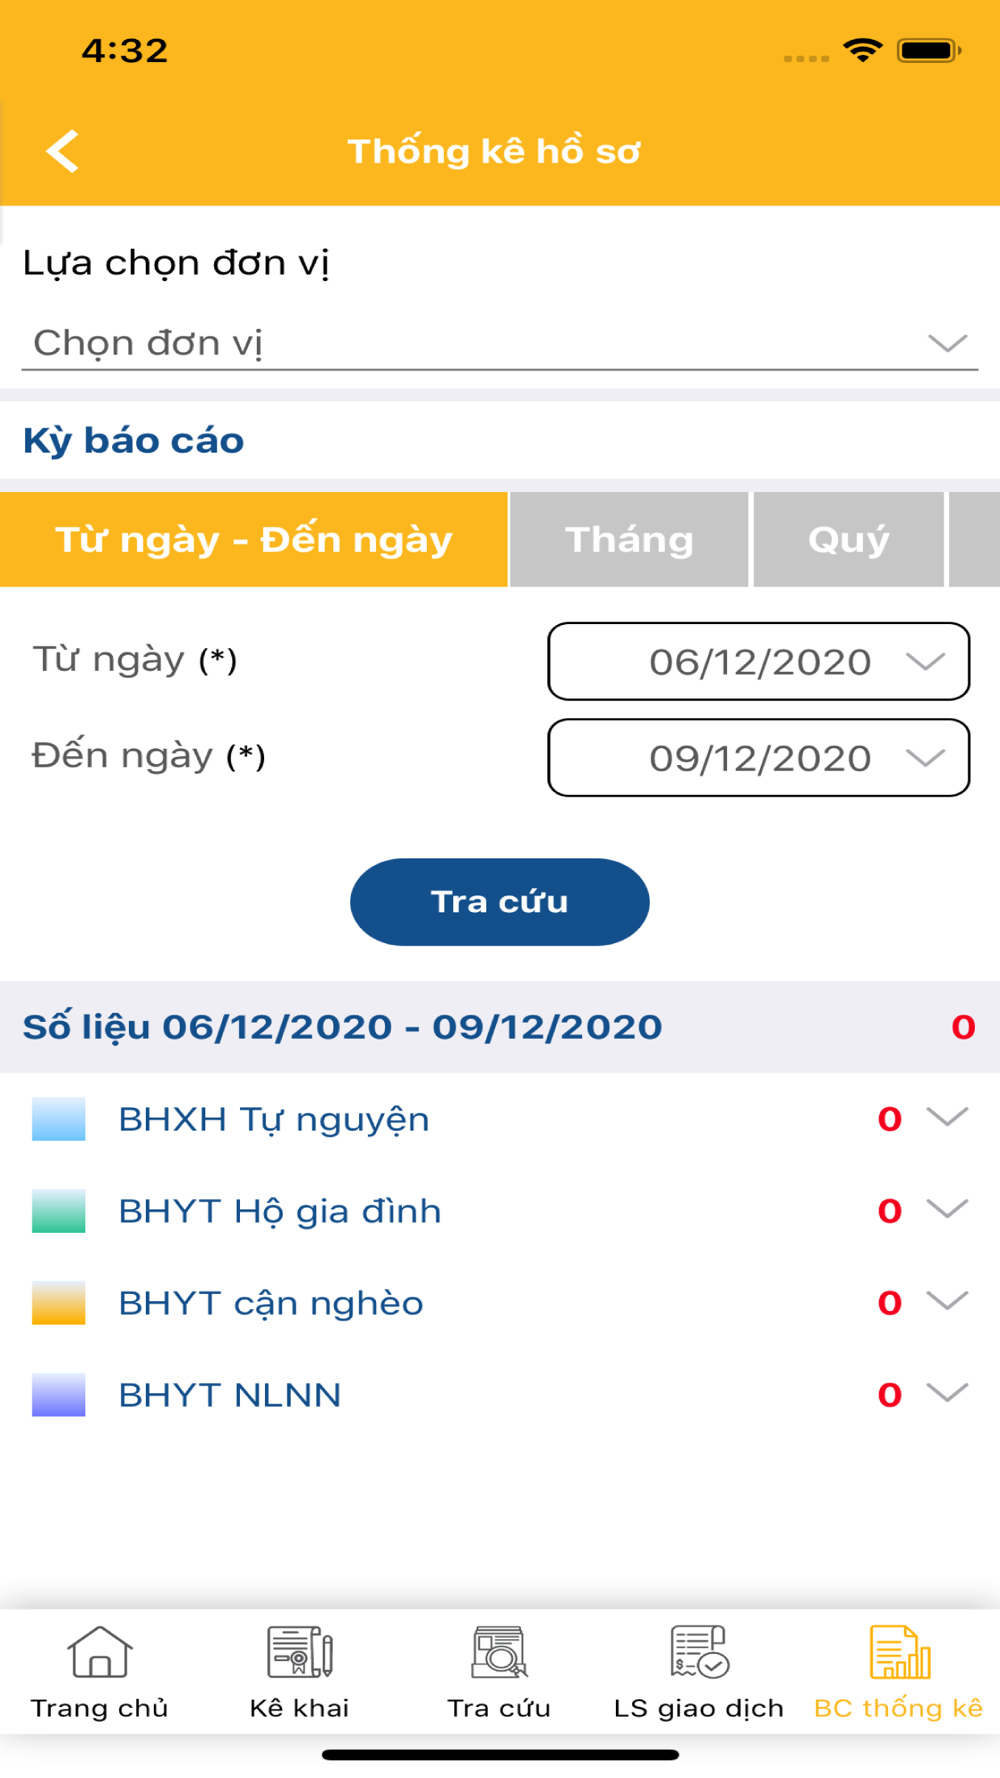Screen dimensions: 1000x1778
Task: Expand the BHXH Tự nguyện row
Action: [x=947, y=1117]
